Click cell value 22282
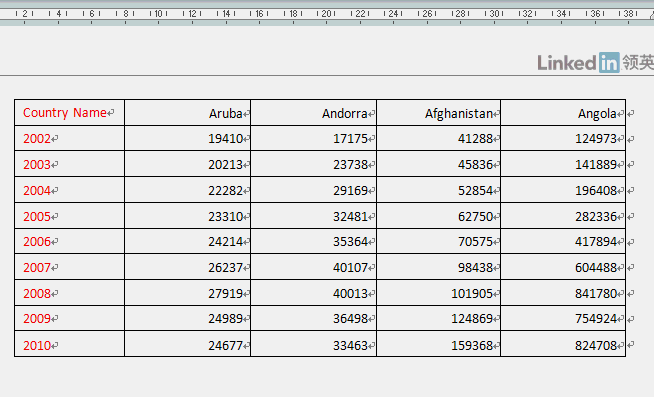Screen dimensions: 654x397 click(x=225, y=190)
